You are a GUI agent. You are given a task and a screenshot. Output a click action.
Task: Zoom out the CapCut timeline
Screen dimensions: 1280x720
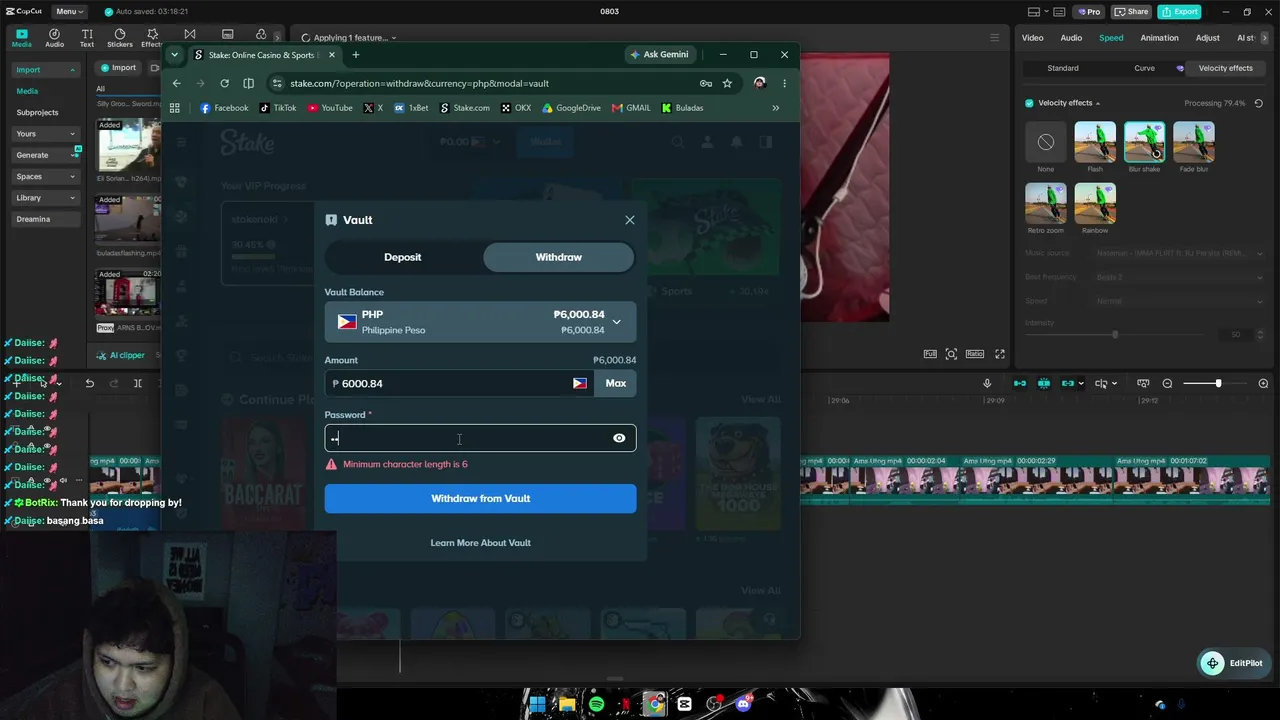tap(1167, 383)
